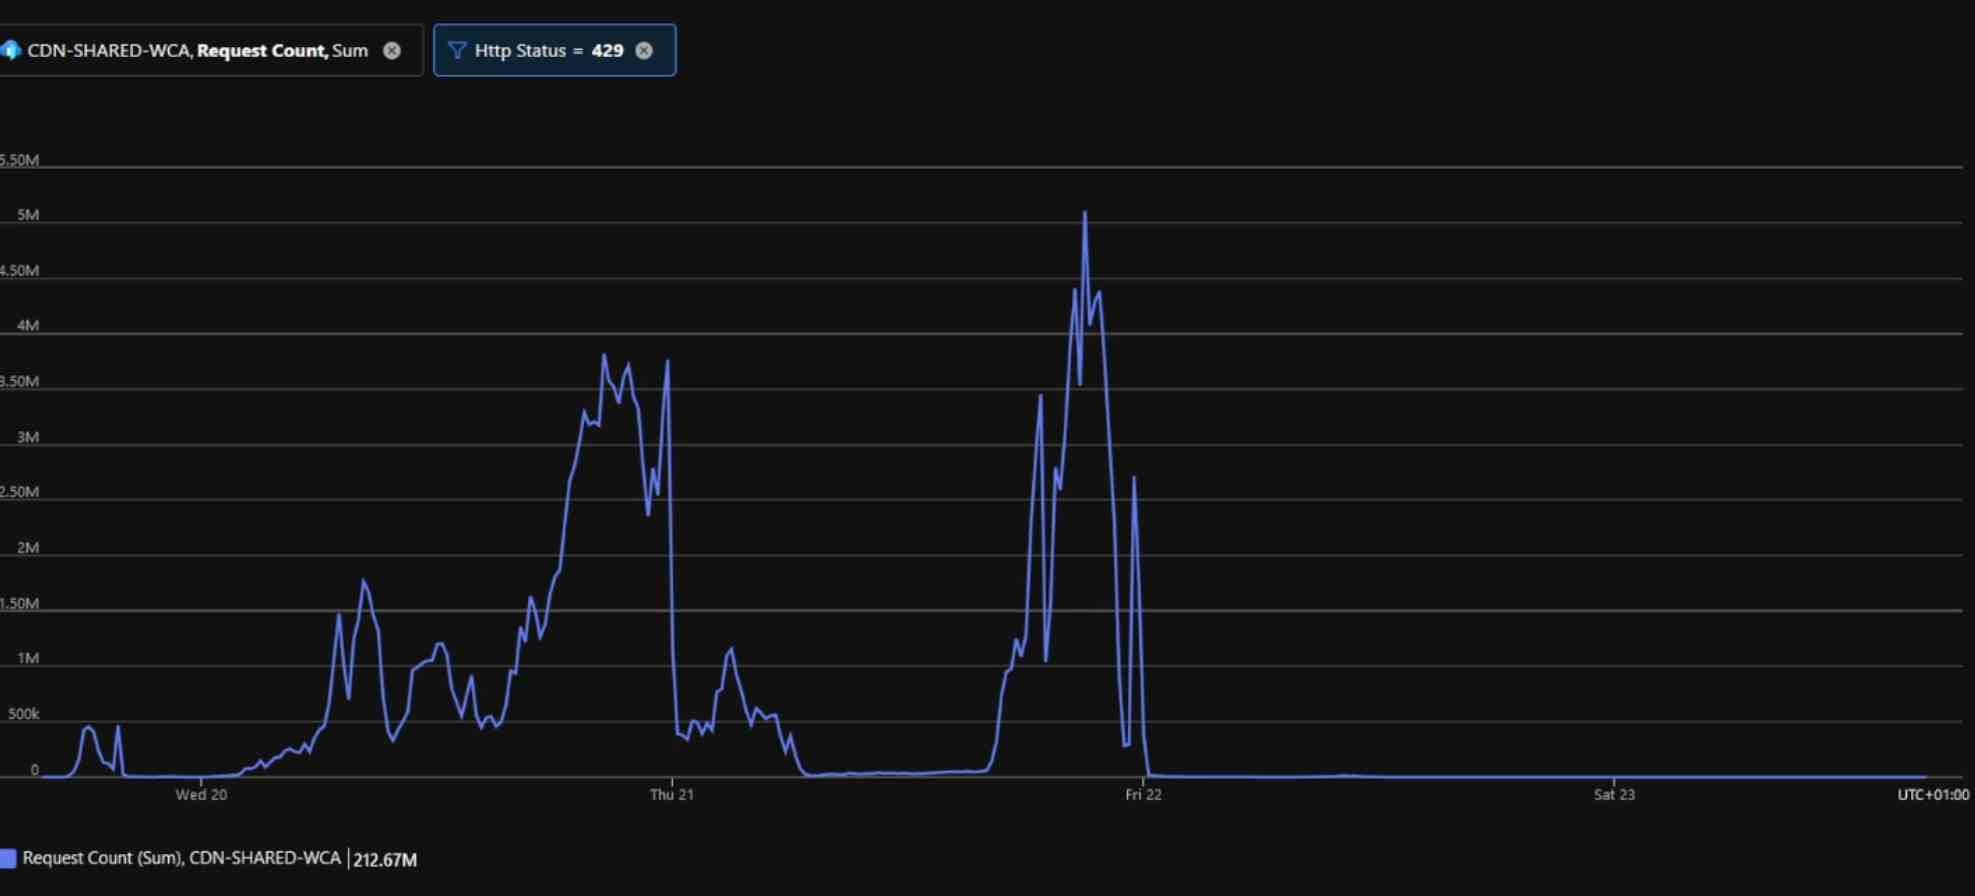Click the 212.67M total value

385,859
